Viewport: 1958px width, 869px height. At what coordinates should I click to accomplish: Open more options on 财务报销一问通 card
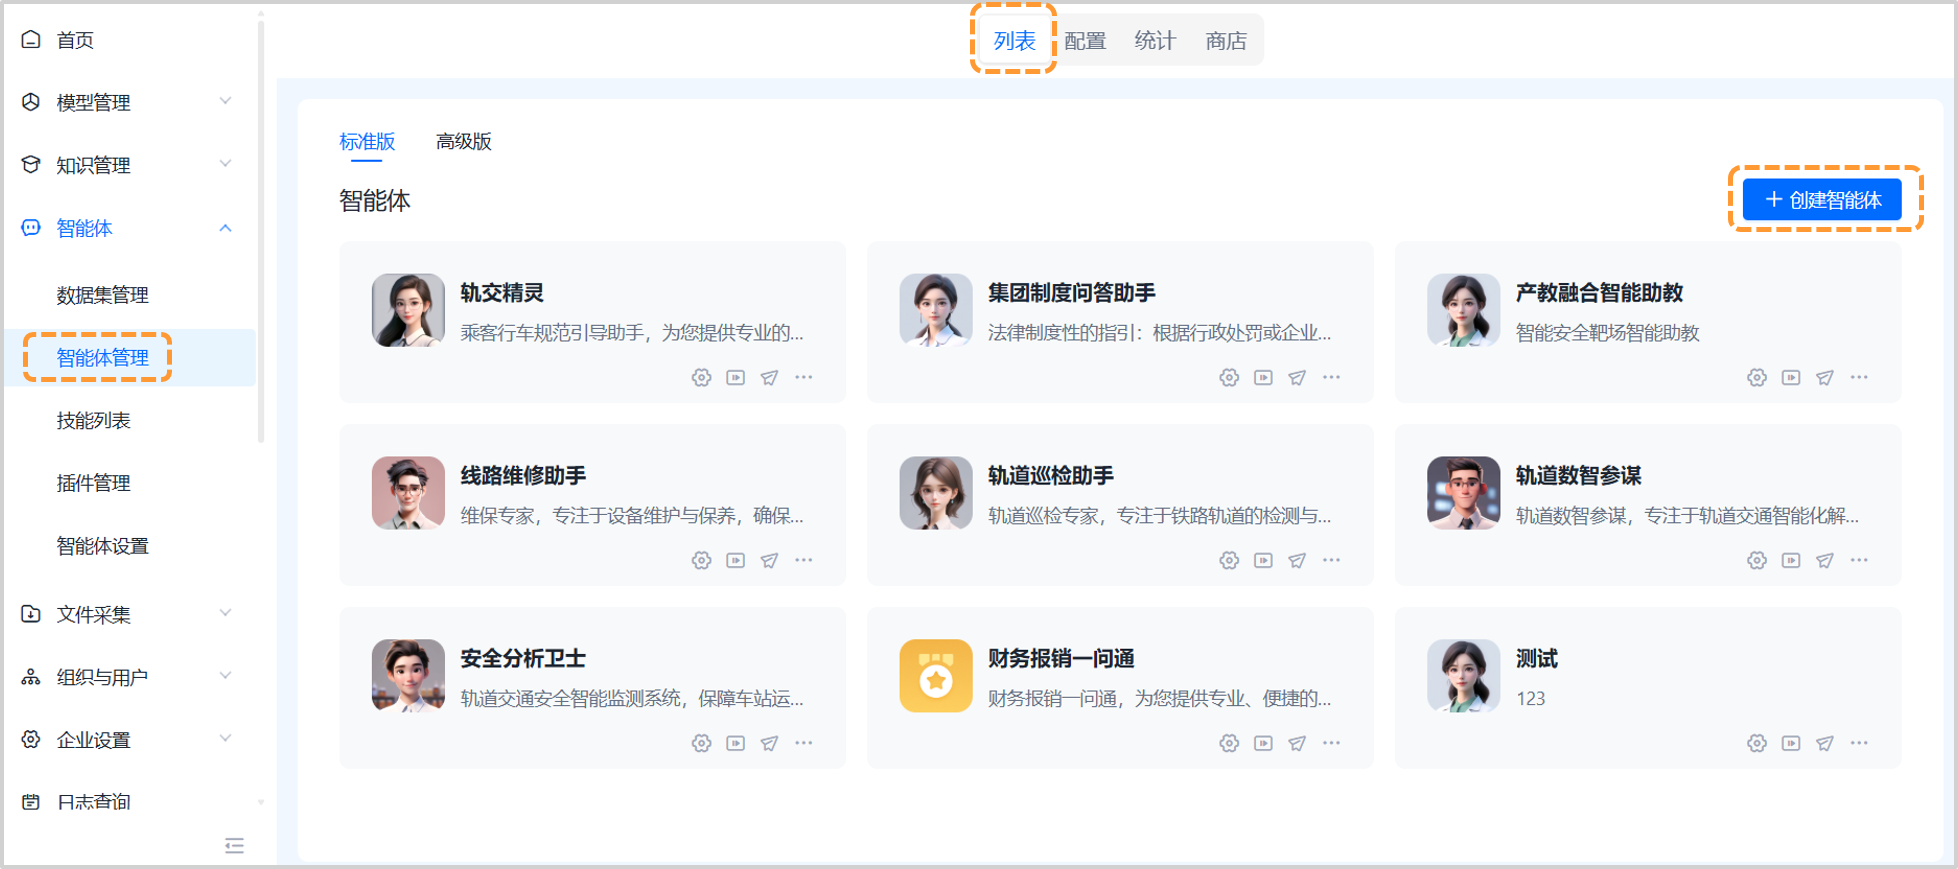(1332, 743)
